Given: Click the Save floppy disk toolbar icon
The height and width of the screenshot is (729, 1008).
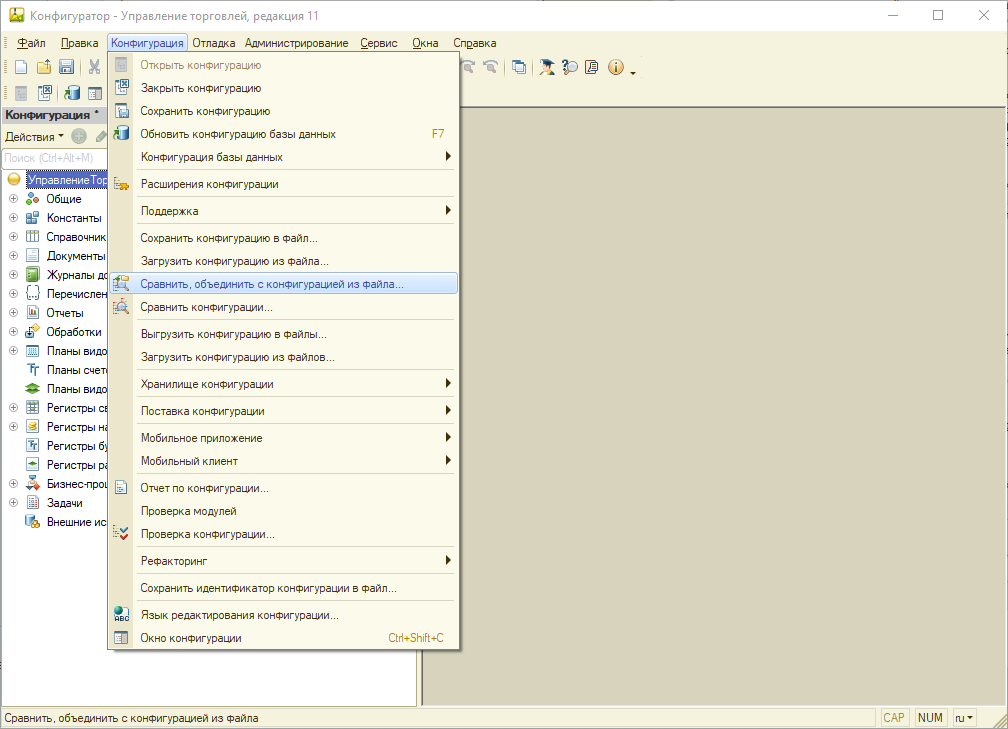Looking at the screenshot, I should coord(66,67).
